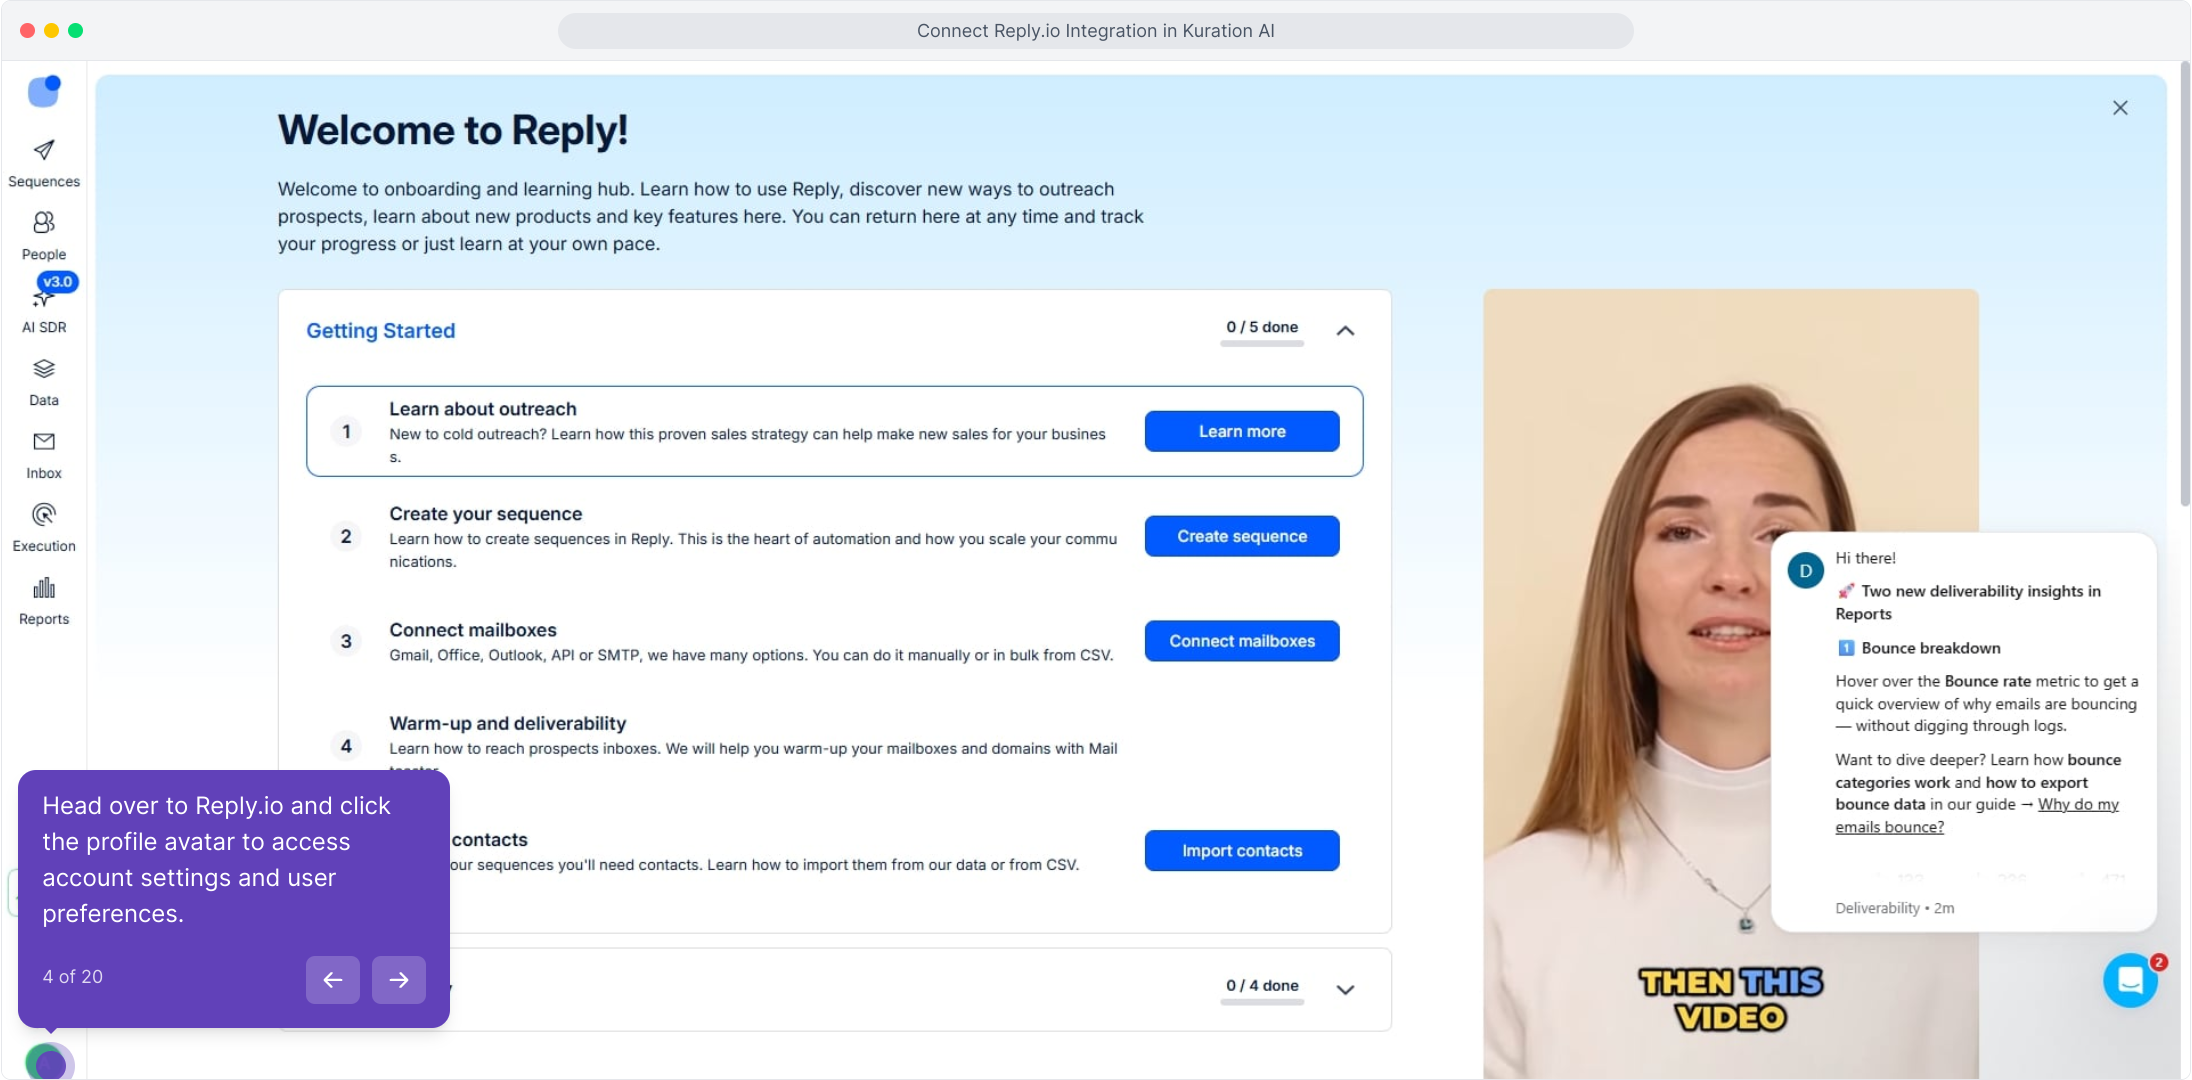The height and width of the screenshot is (1080, 2192).
Task: Click the v3.0 badge on AI SDR
Action: point(58,282)
